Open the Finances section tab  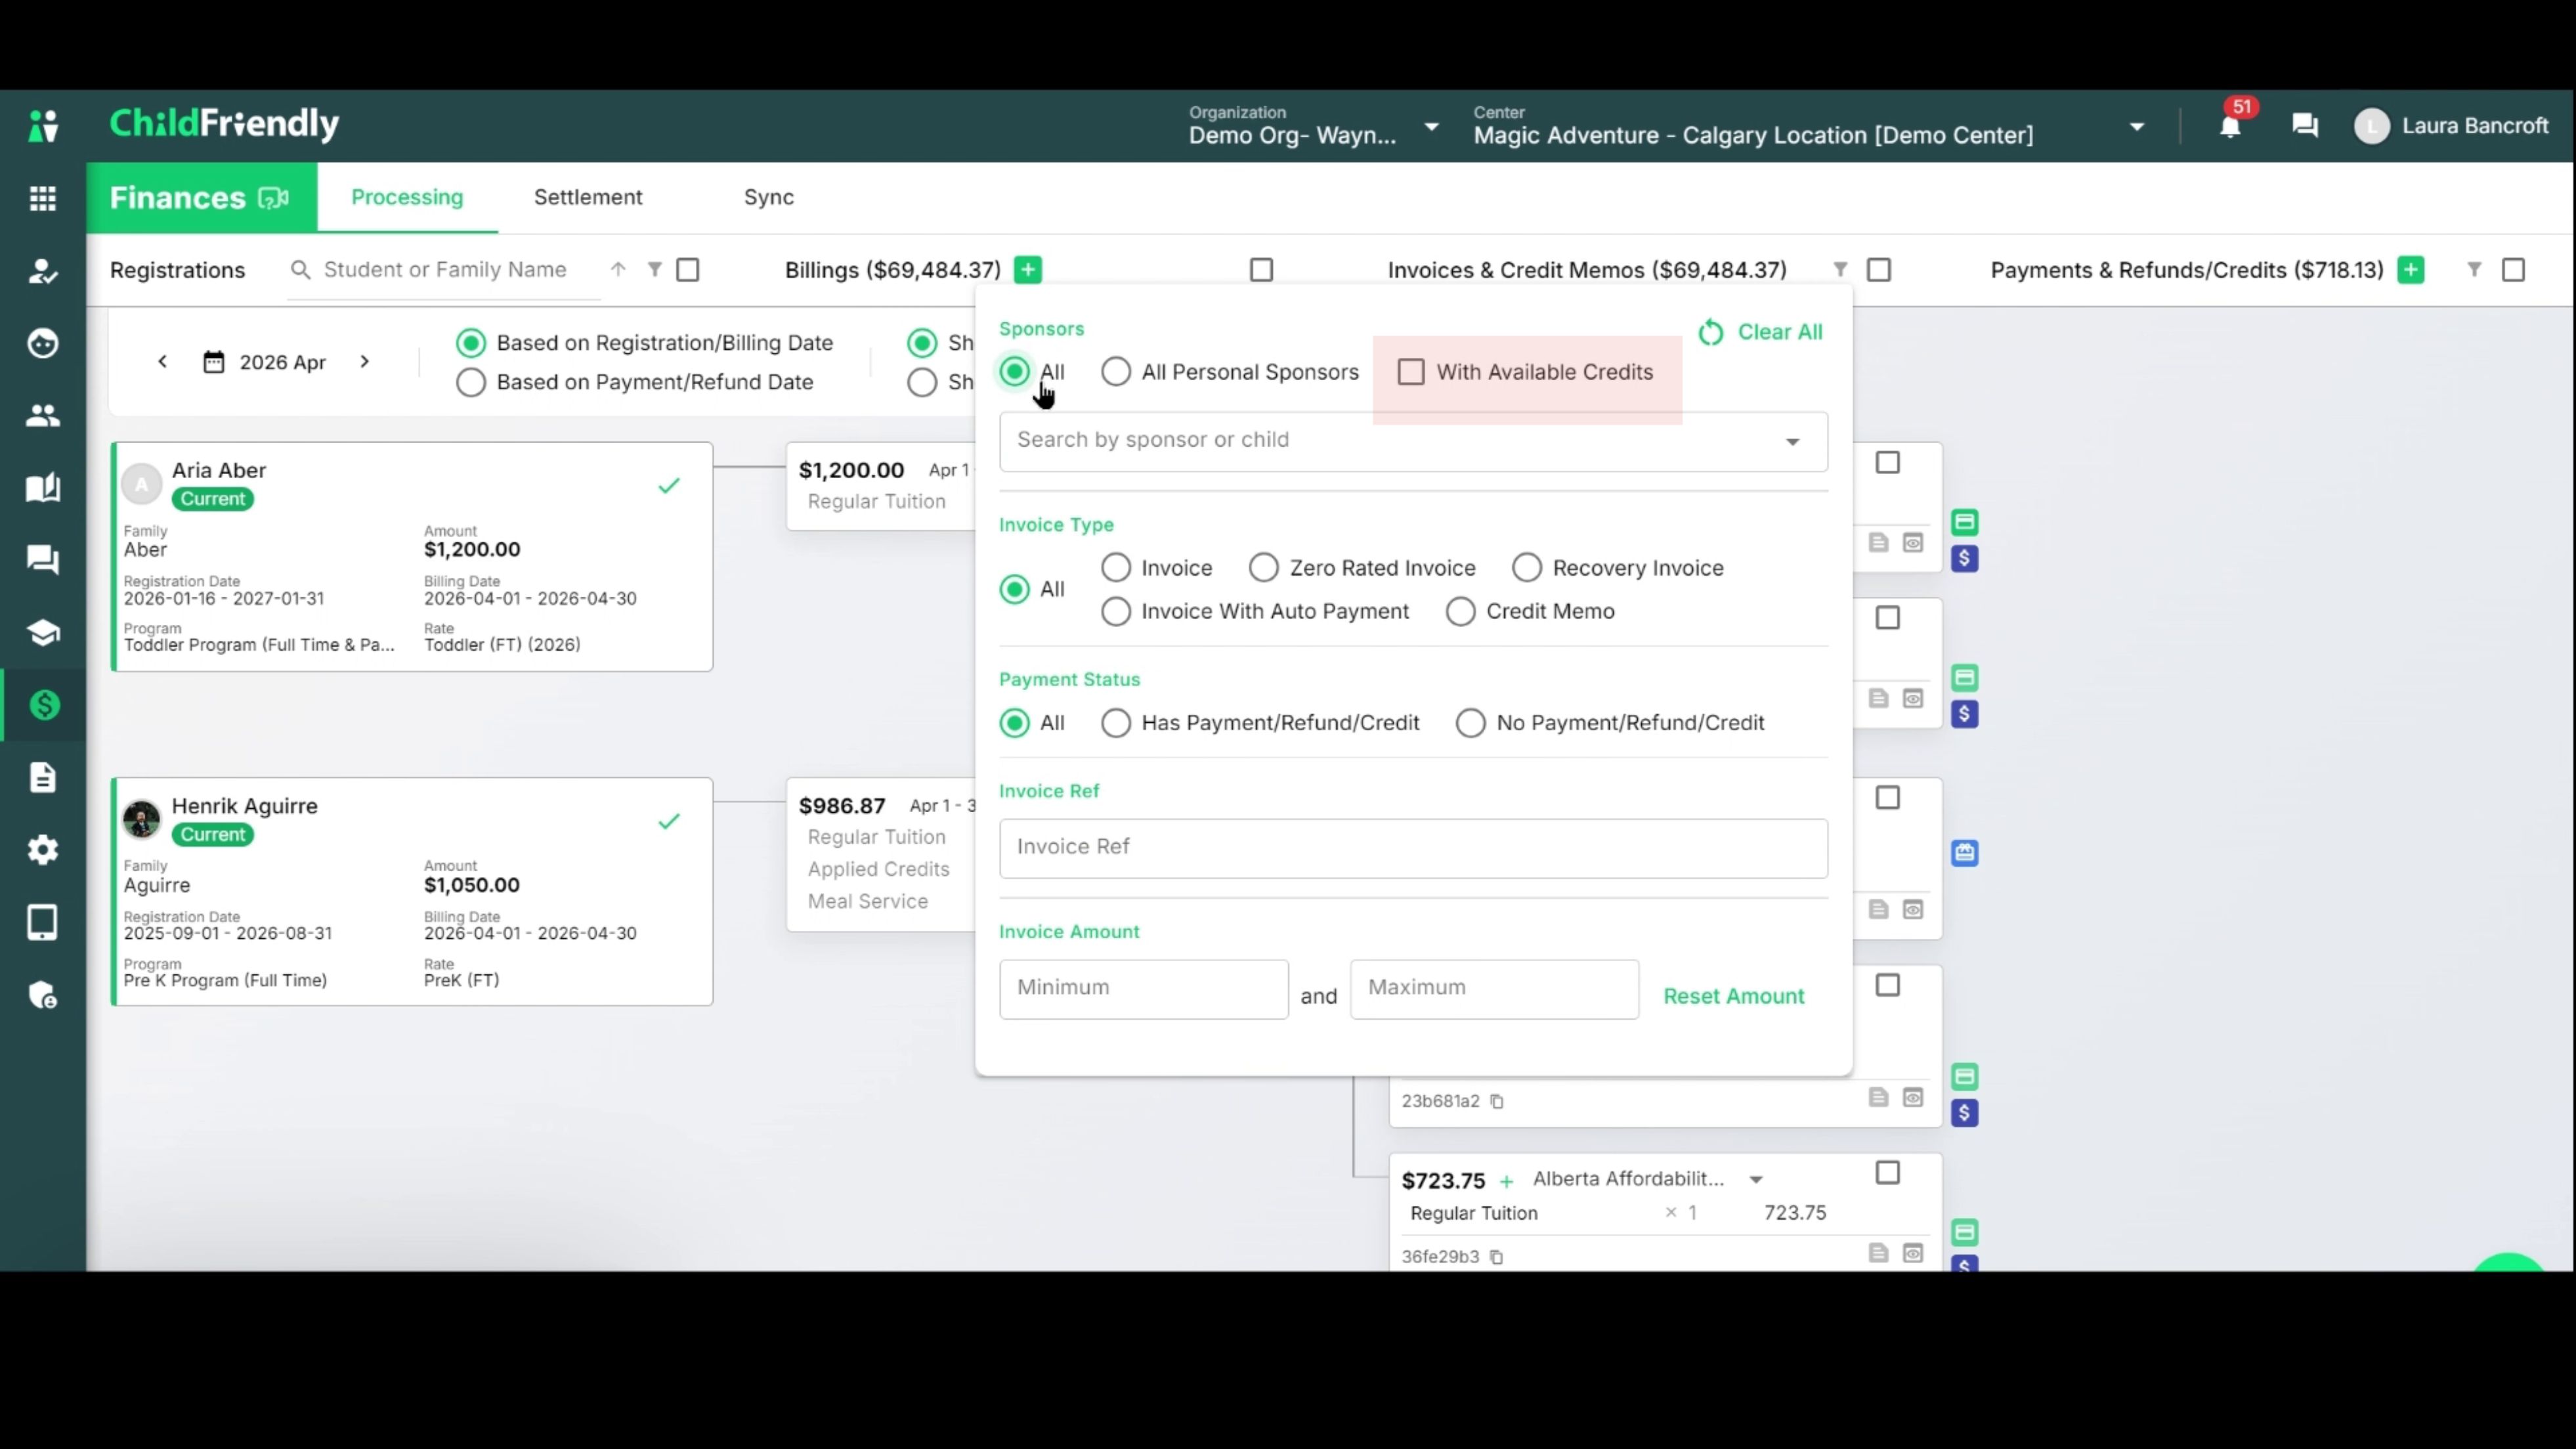(202, 198)
